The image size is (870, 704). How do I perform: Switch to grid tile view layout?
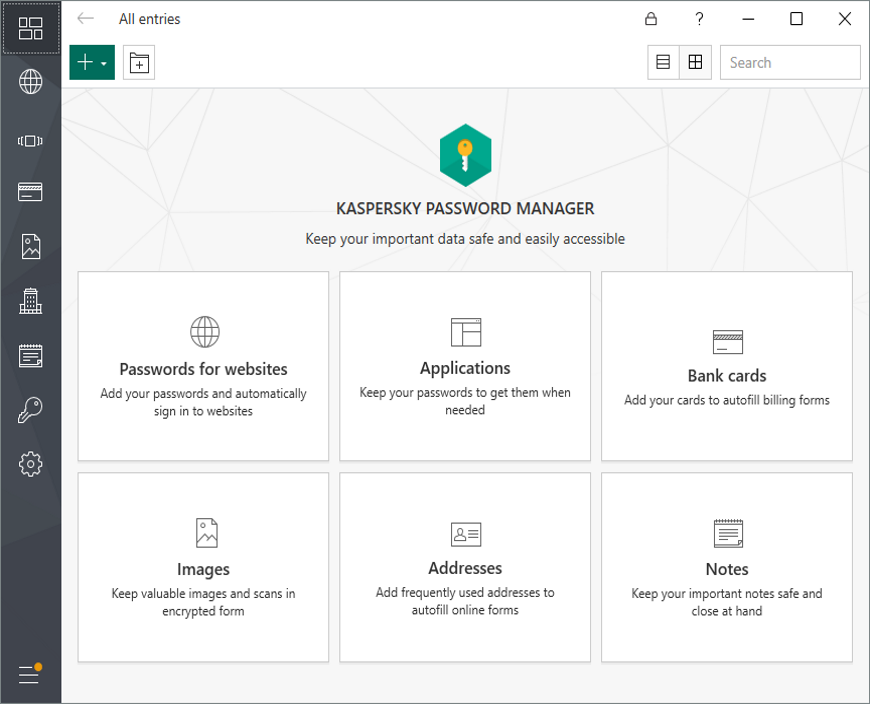pyautogui.click(x=695, y=63)
